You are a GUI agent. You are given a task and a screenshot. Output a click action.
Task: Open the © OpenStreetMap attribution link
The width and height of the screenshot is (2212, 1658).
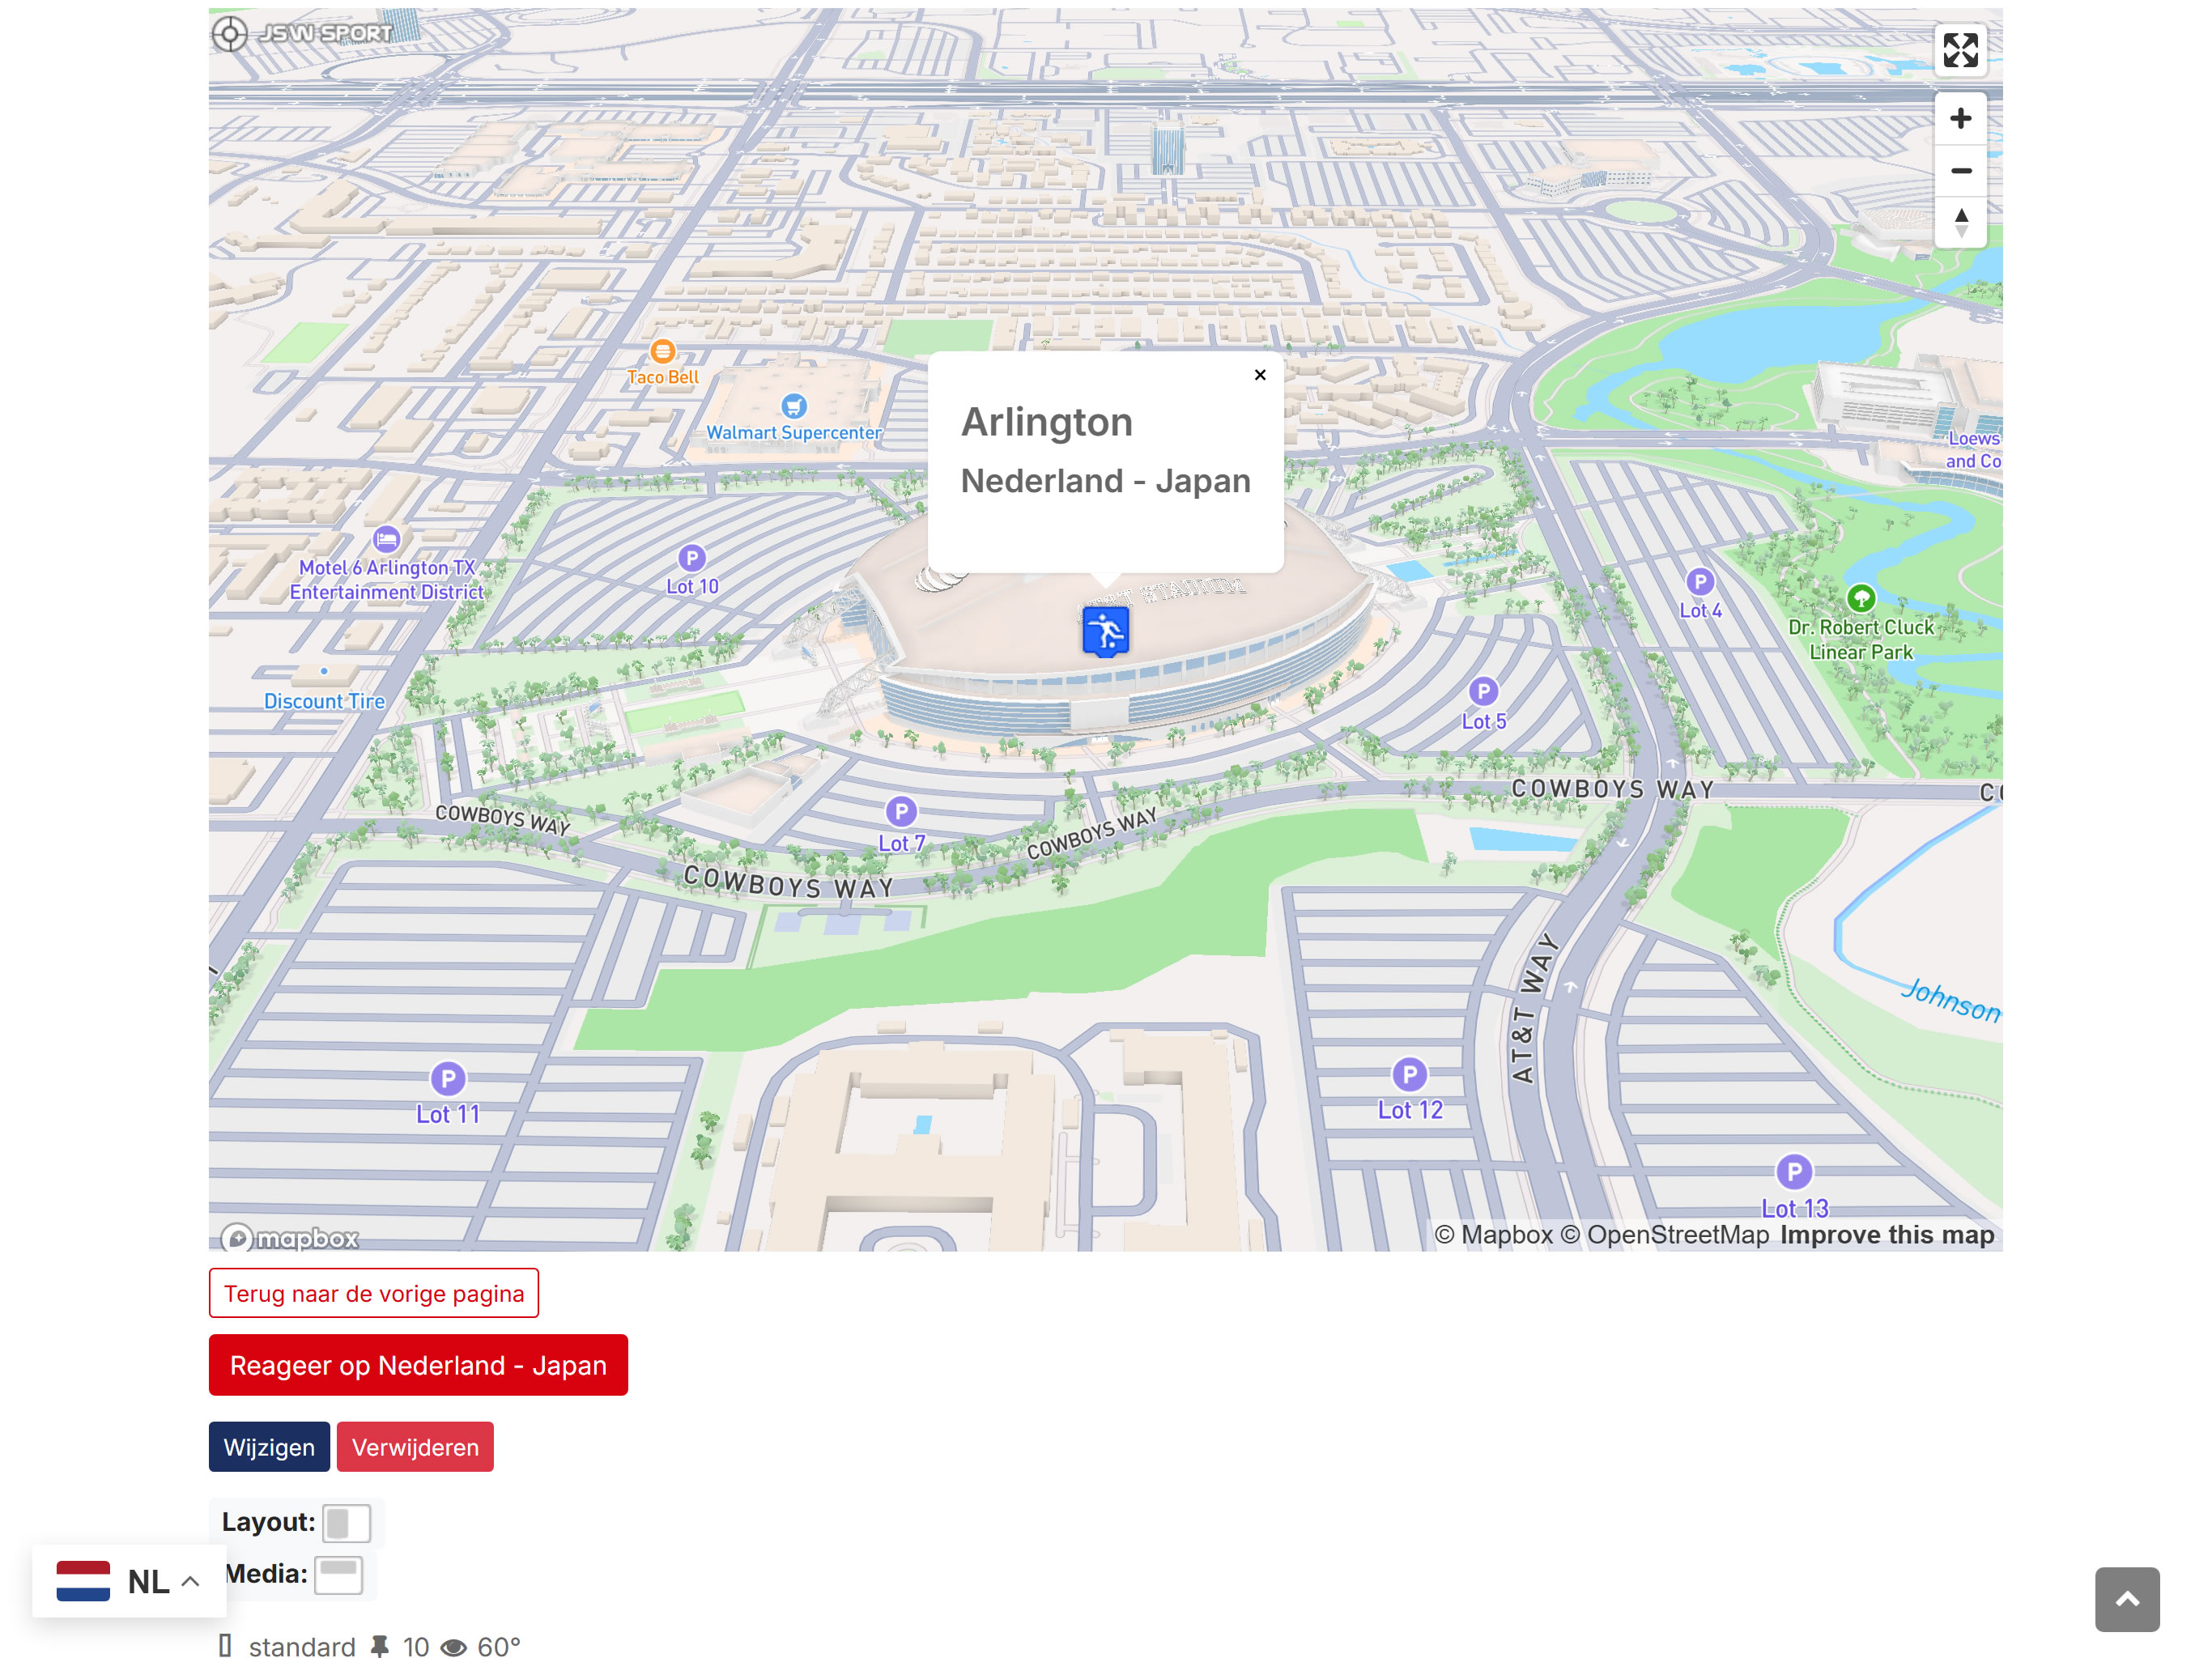click(x=1666, y=1235)
